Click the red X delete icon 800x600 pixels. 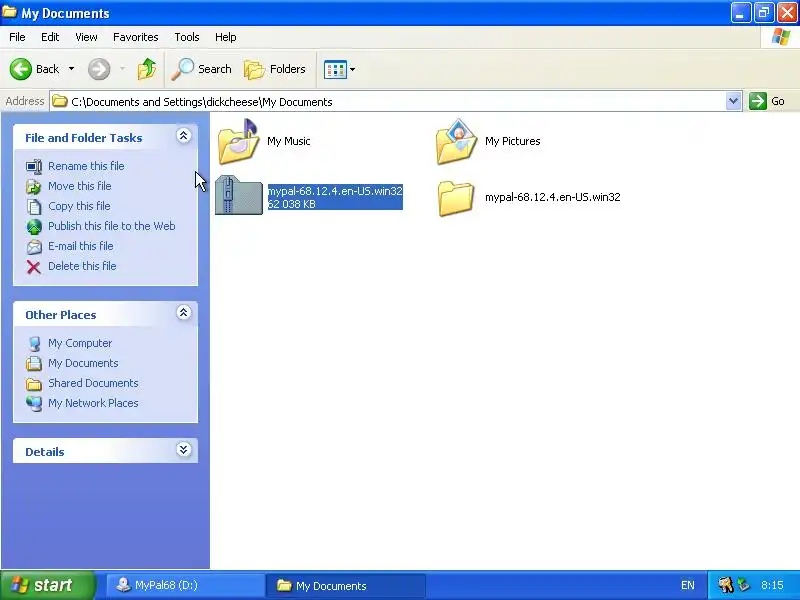[x=34, y=267]
